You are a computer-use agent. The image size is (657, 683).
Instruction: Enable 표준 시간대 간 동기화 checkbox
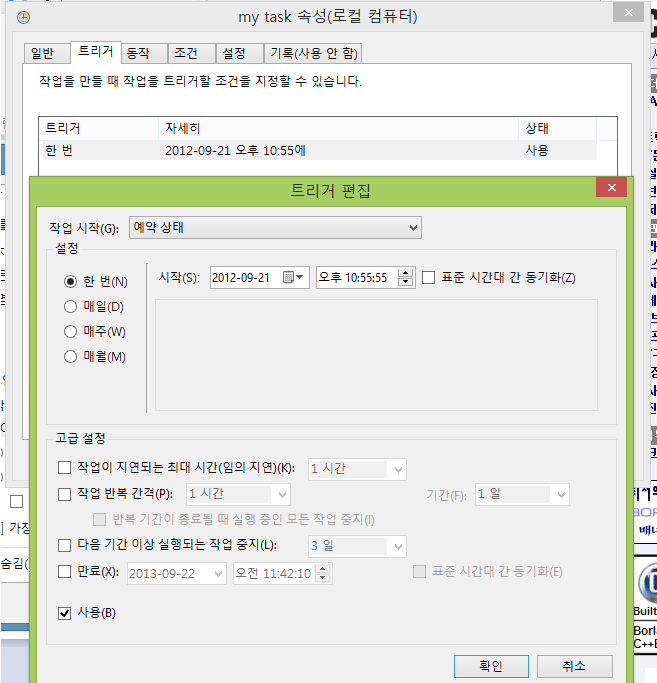tap(429, 278)
